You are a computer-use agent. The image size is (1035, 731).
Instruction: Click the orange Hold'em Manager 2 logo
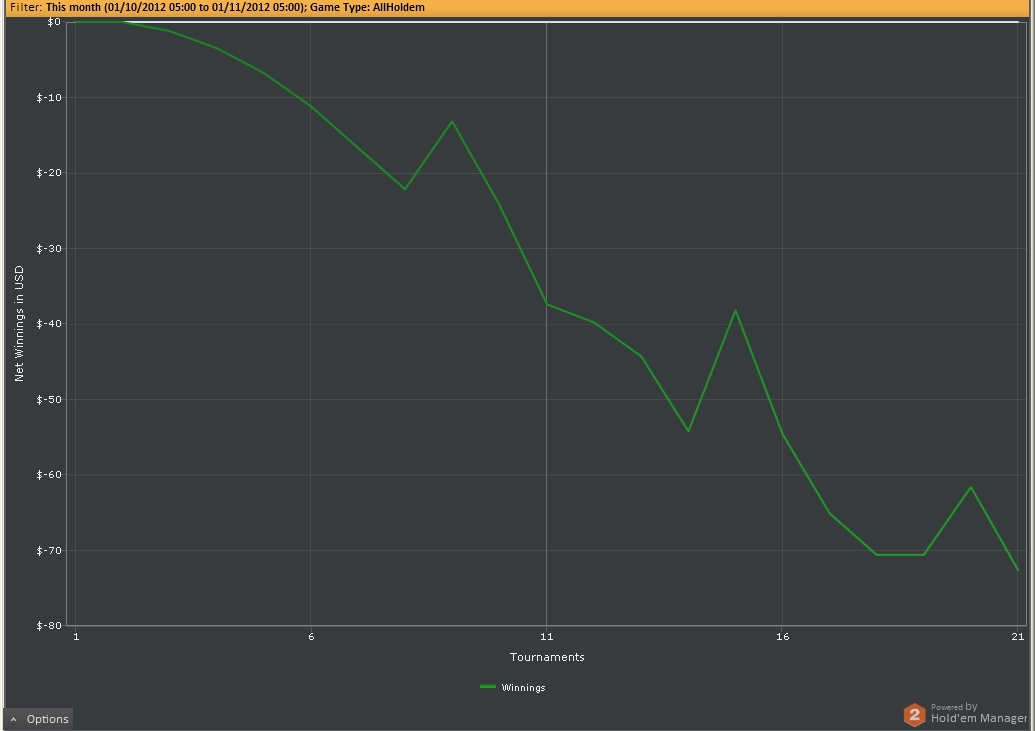[914, 714]
